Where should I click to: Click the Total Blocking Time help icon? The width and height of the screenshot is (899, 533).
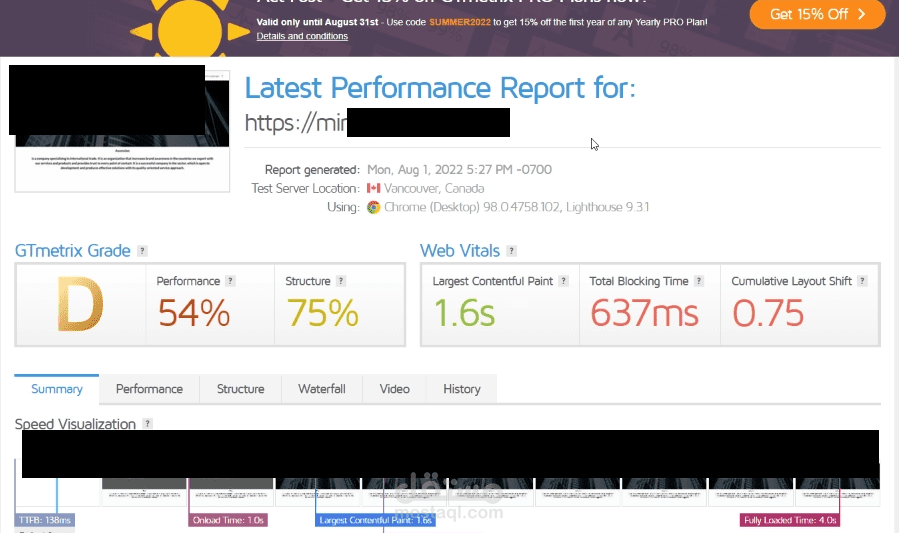[x=698, y=281]
